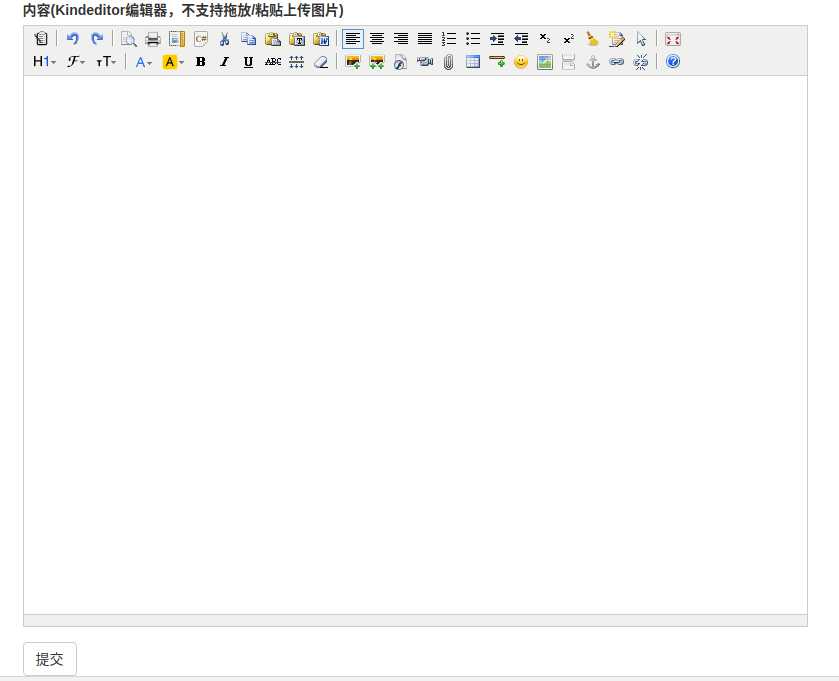
Task: Paste as plain text
Action: coord(296,39)
